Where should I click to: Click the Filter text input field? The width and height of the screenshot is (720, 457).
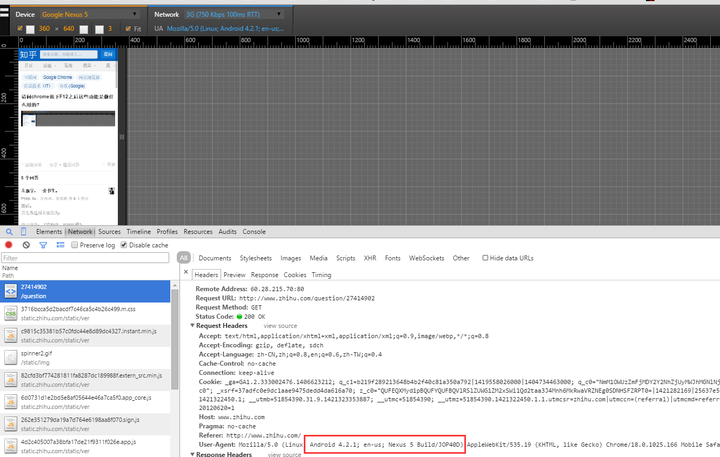point(85,258)
